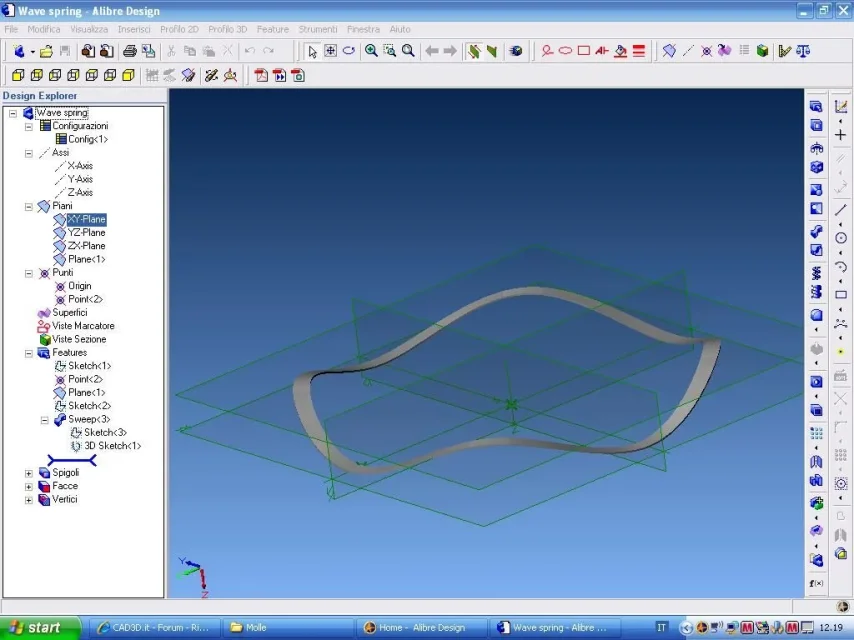Click the balance scale physical properties icon
The height and width of the screenshot is (640, 854).
click(803, 51)
